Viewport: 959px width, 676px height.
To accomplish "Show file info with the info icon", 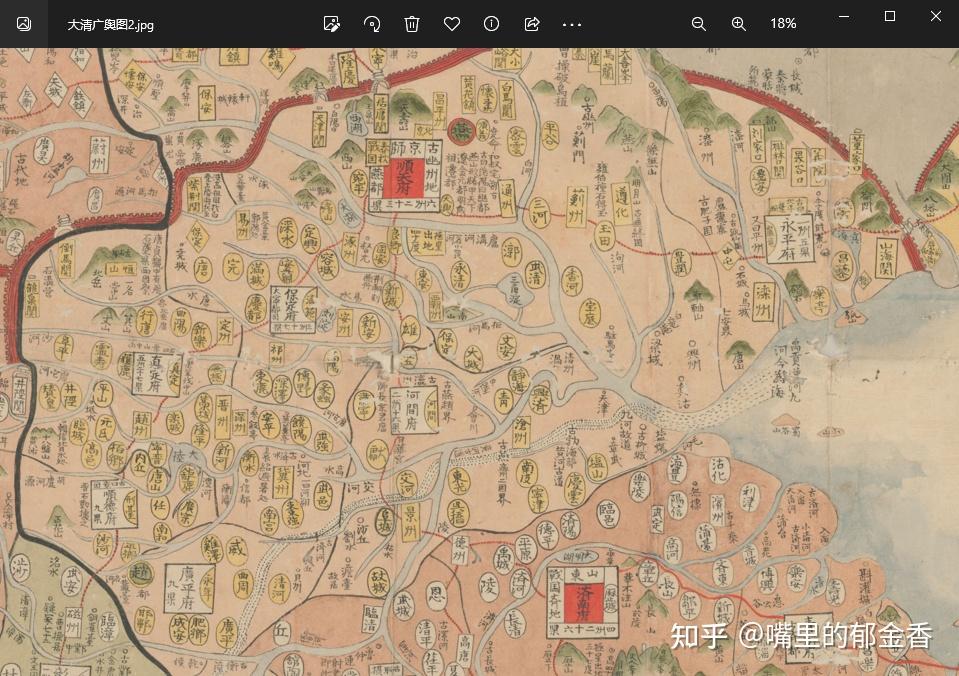I will (x=492, y=24).
